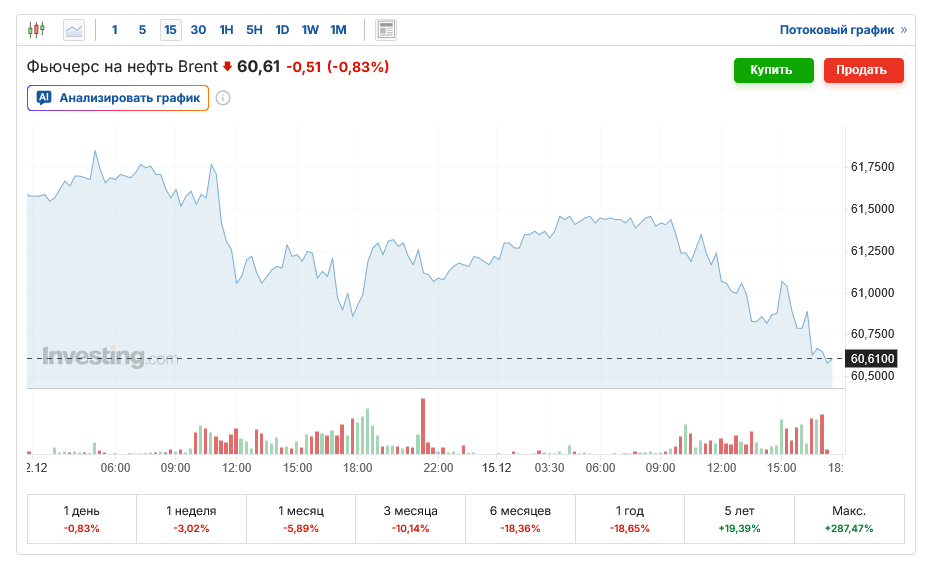
Task: Switch to candlestick chart type
Action: [x=37, y=30]
